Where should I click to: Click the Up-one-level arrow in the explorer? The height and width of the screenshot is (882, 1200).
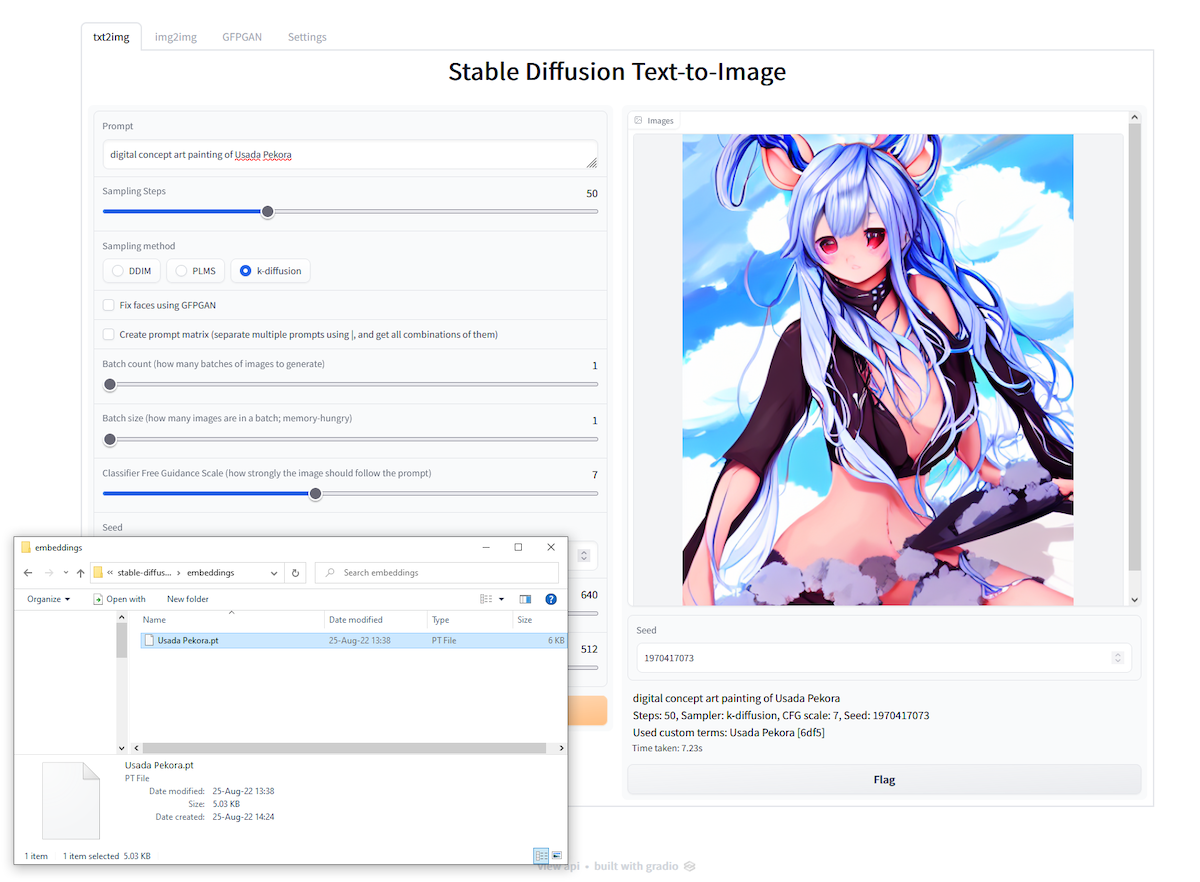(x=79, y=573)
